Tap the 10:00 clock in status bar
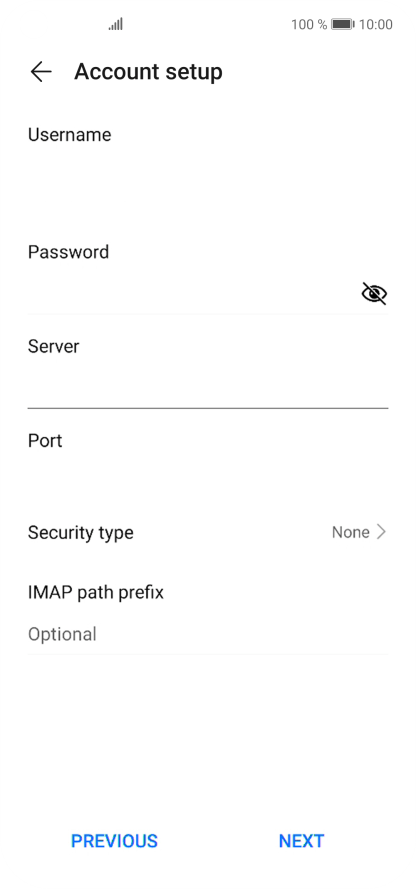Screen dimensions: 416x889 (x=376, y=24)
